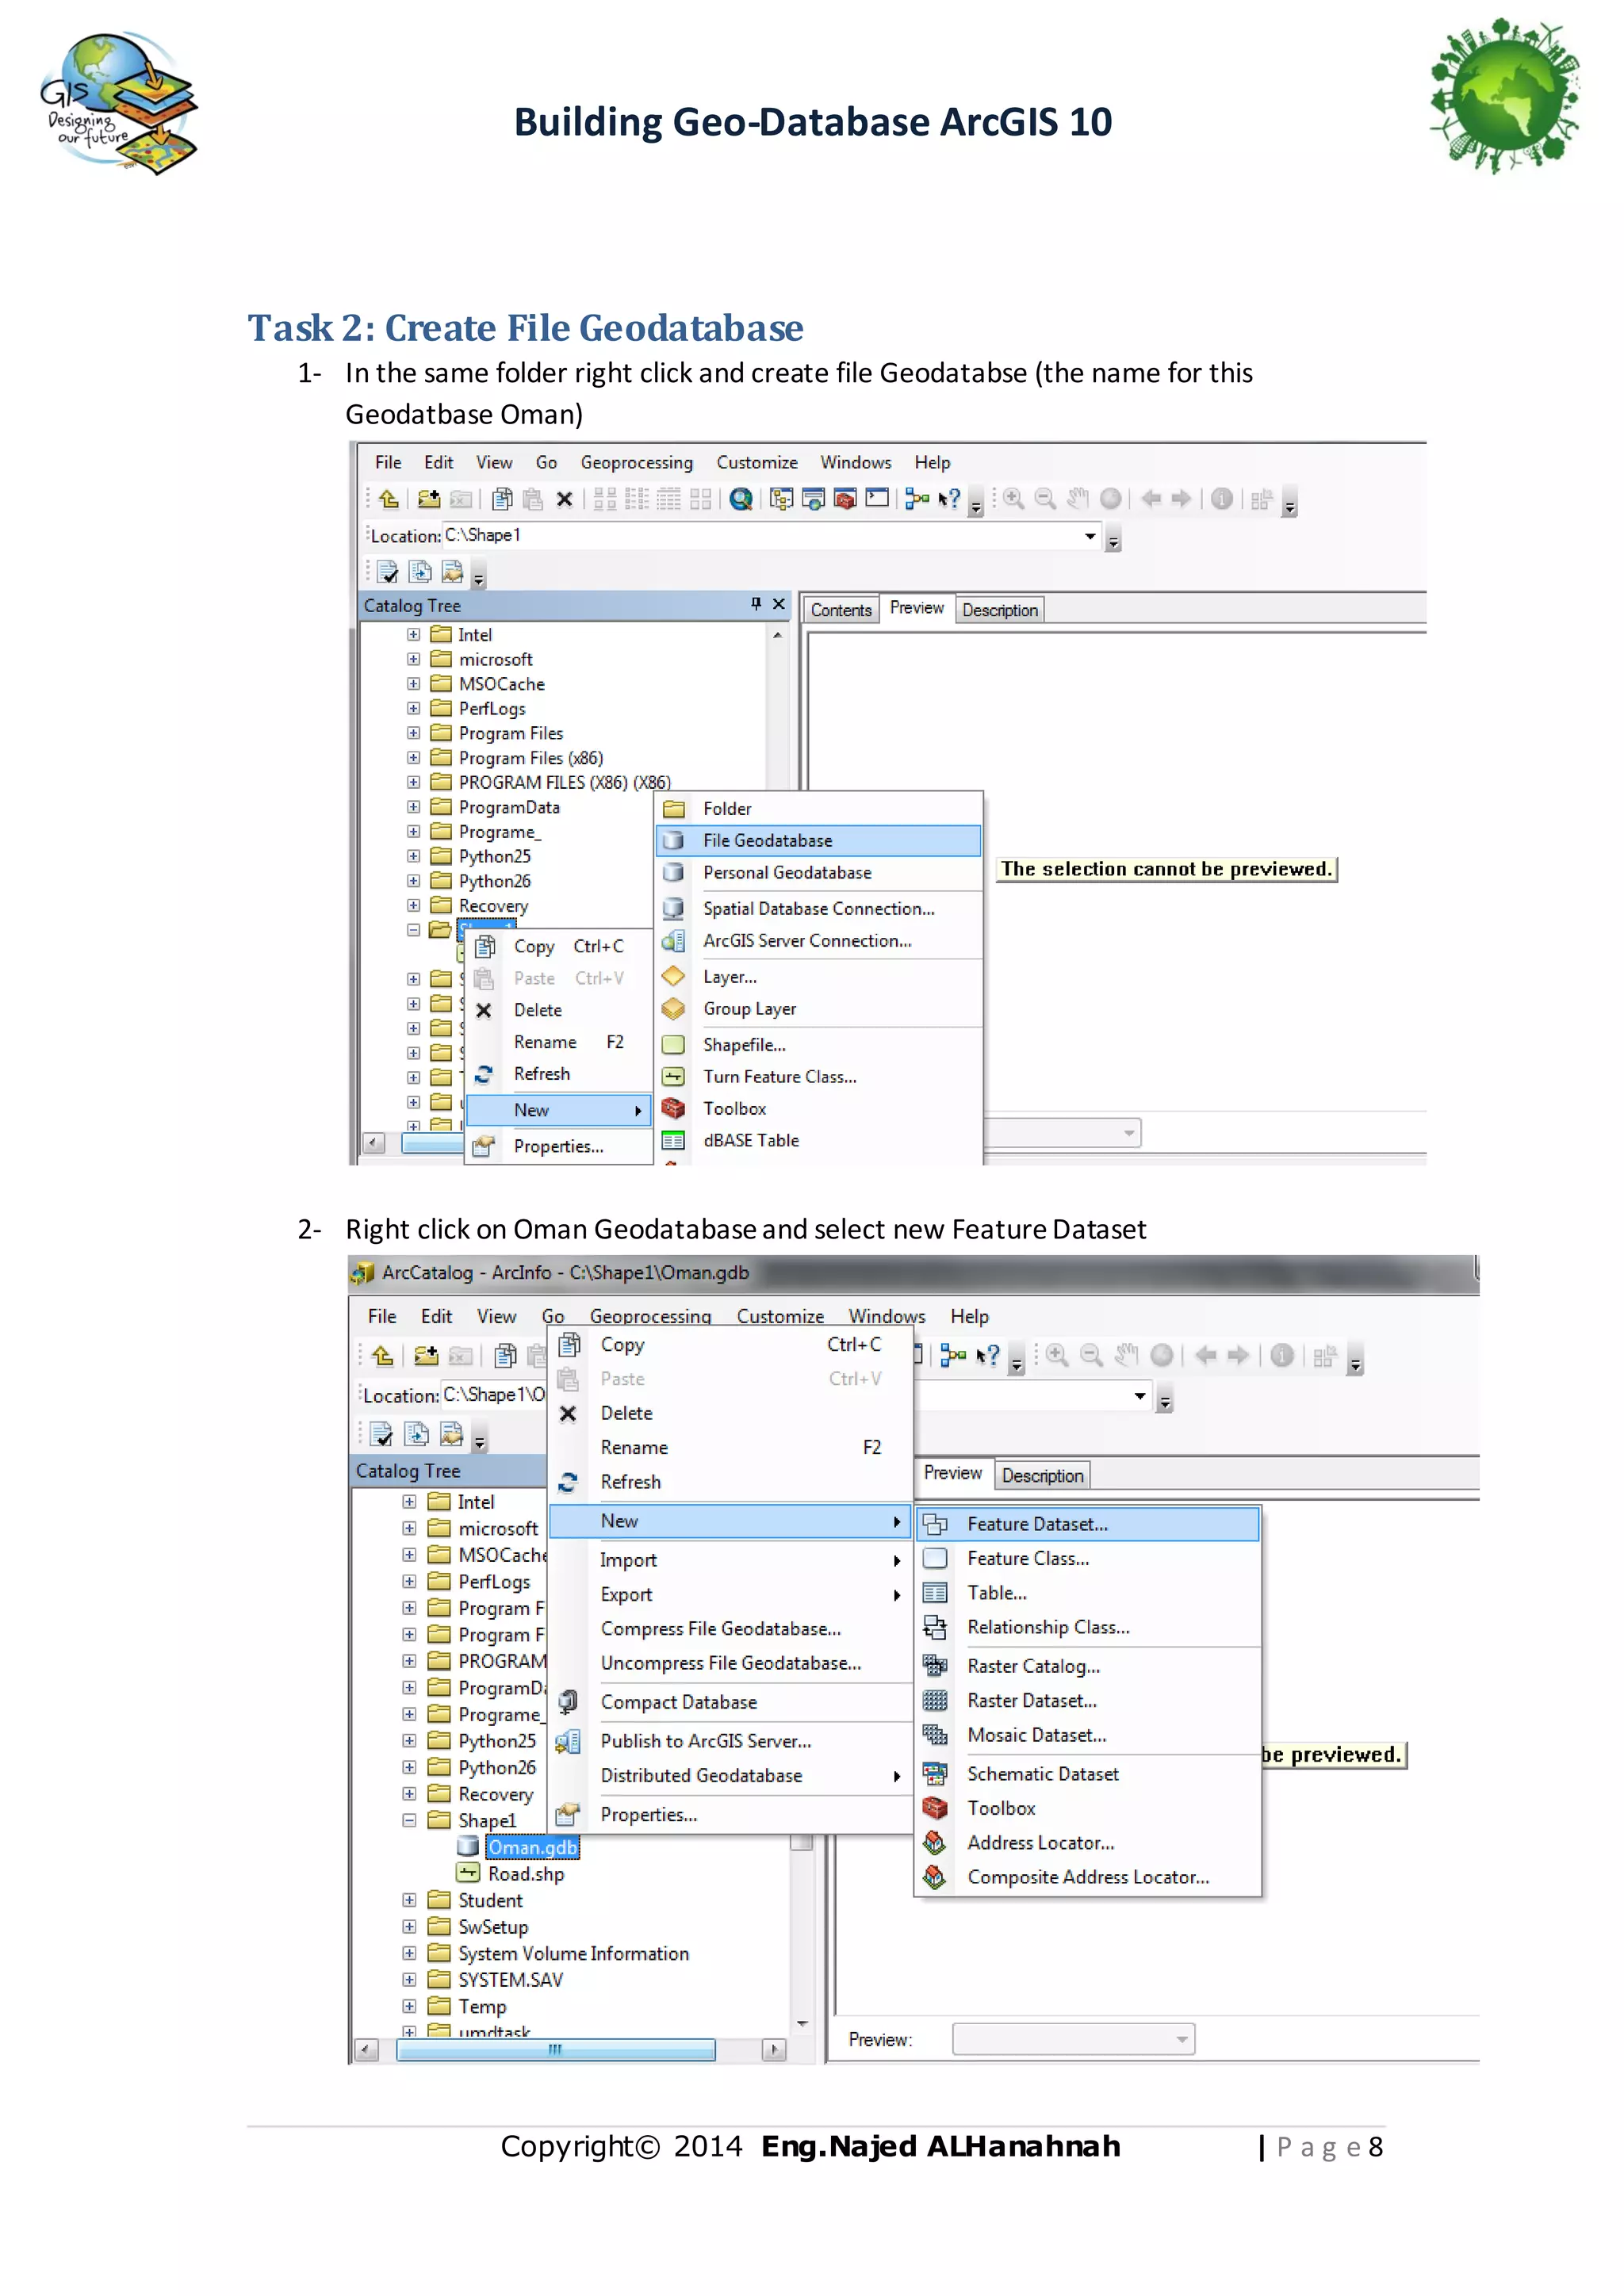Click Zoom Out icon in C:\Shape1 toolbar

pos(1045,498)
